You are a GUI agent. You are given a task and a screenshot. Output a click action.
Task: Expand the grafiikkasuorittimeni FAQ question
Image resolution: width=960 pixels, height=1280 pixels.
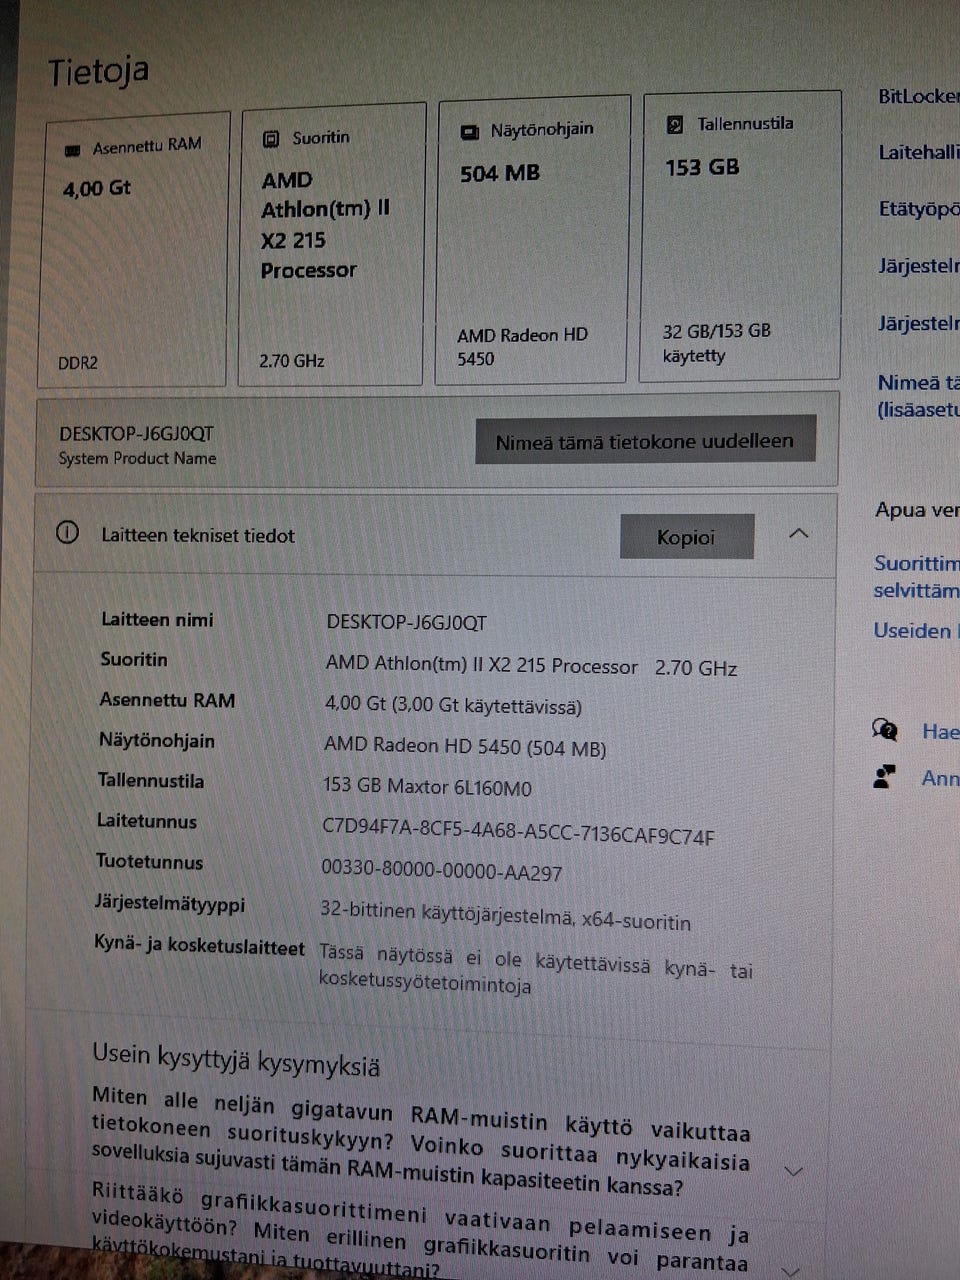point(791,1271)
